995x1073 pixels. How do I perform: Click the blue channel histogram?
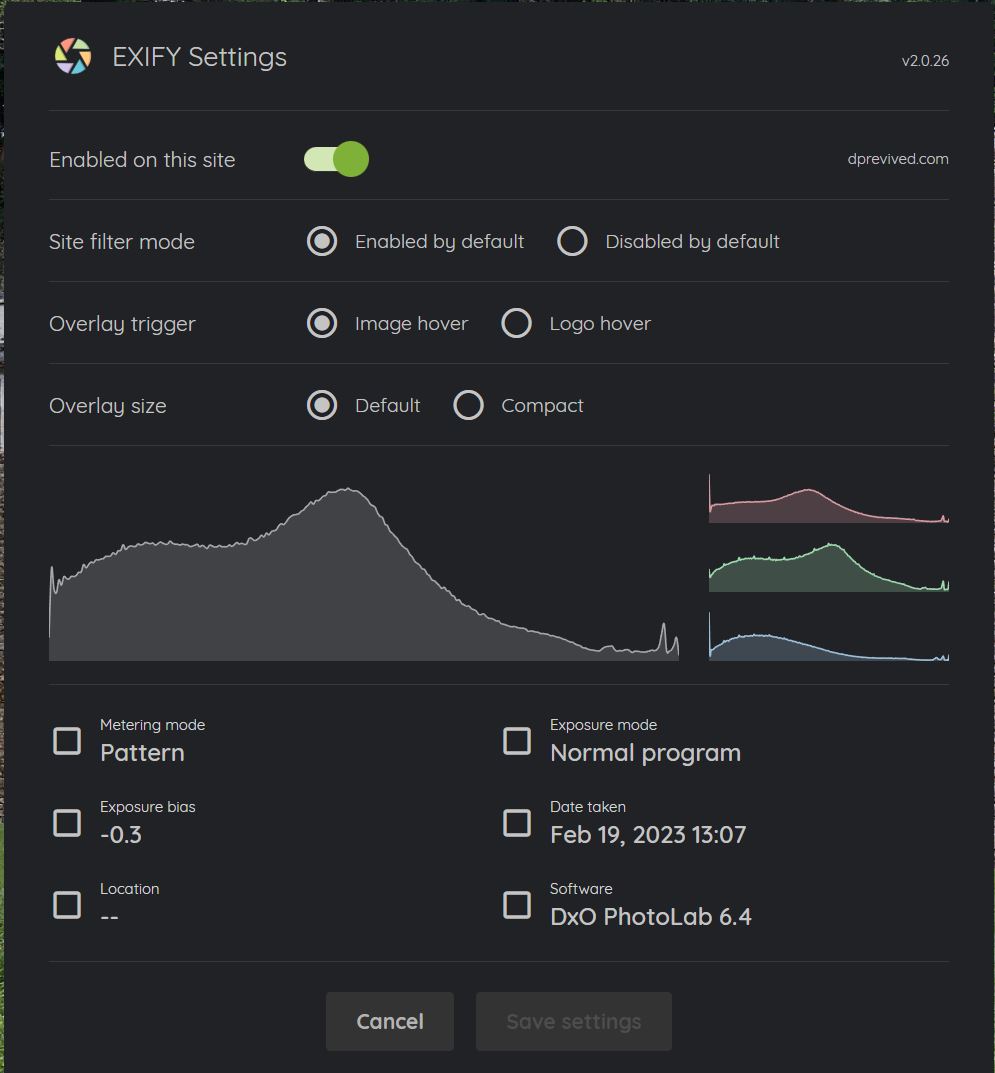[829, 636]
